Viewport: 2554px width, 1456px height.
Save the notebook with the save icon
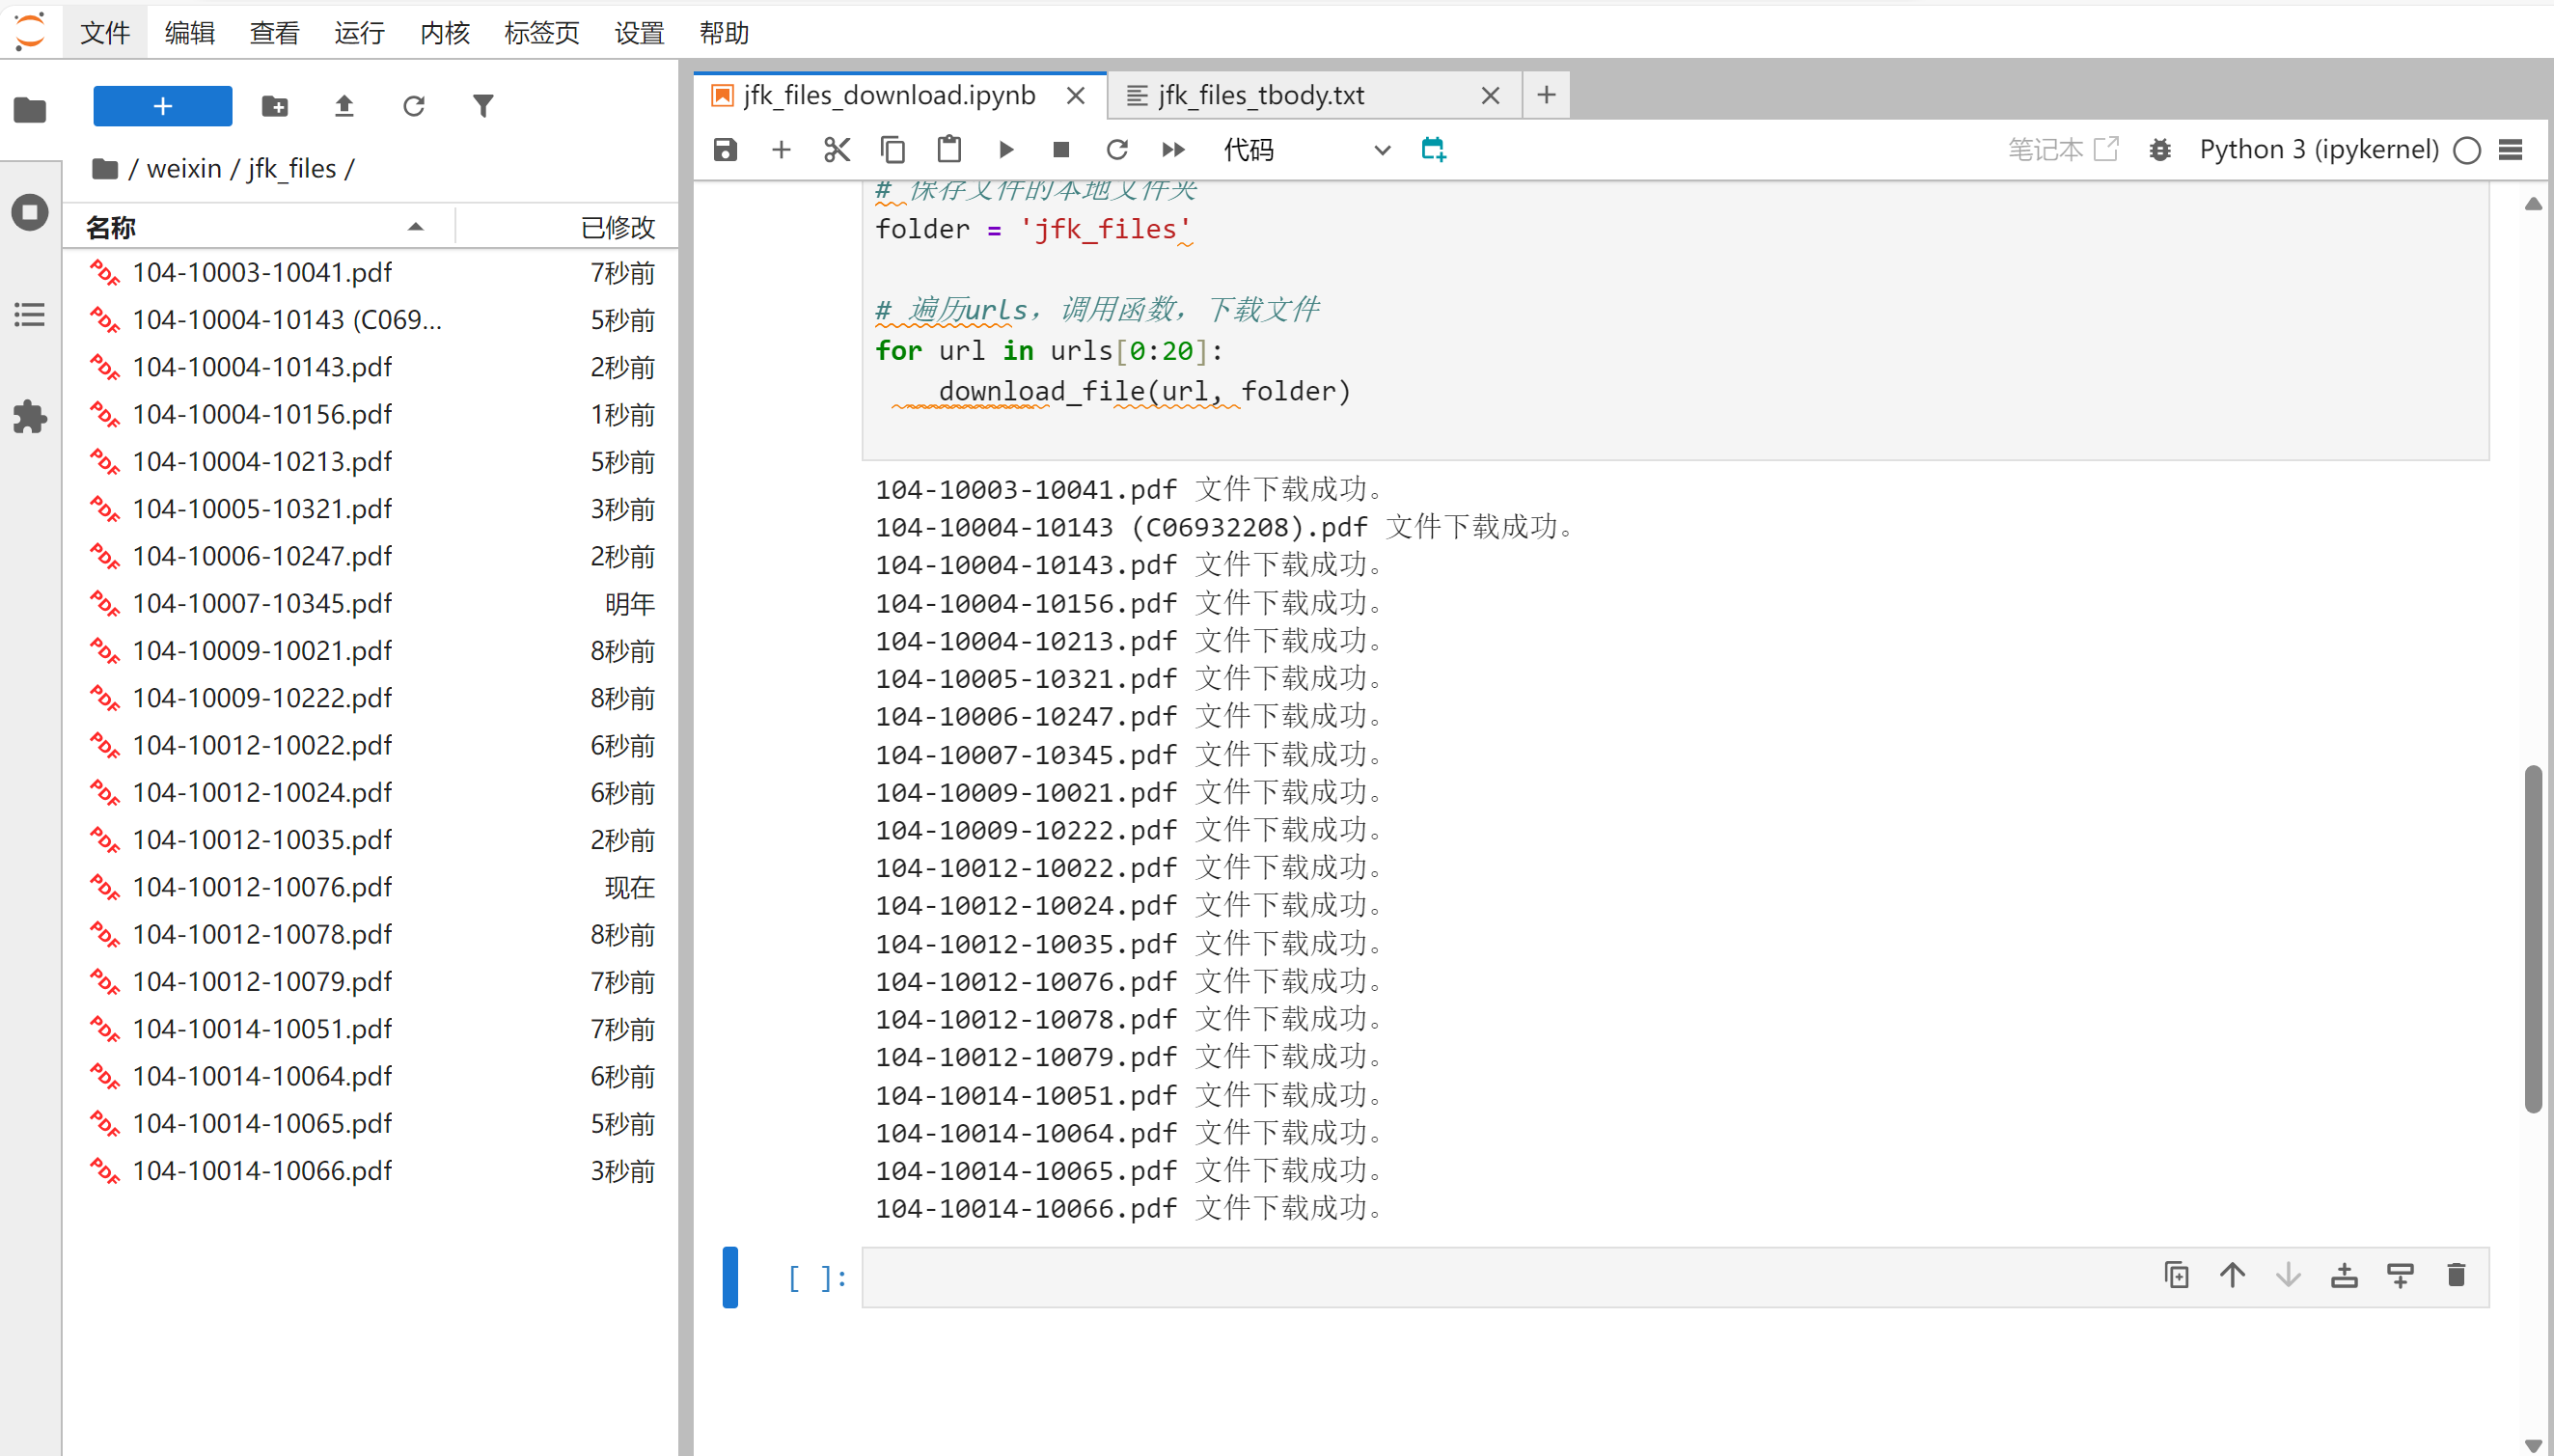click(x=725, y=150)
